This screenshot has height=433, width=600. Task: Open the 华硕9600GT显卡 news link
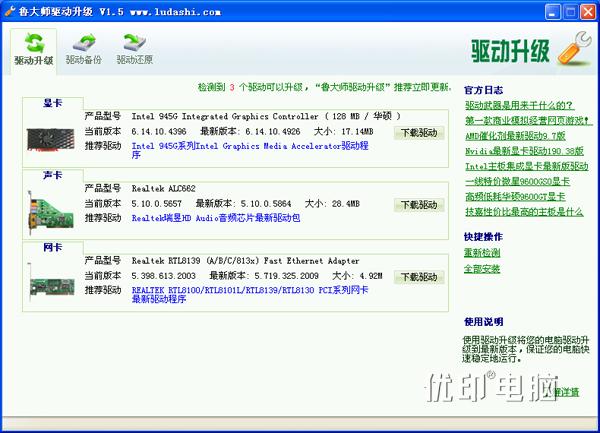click(515, 197)
